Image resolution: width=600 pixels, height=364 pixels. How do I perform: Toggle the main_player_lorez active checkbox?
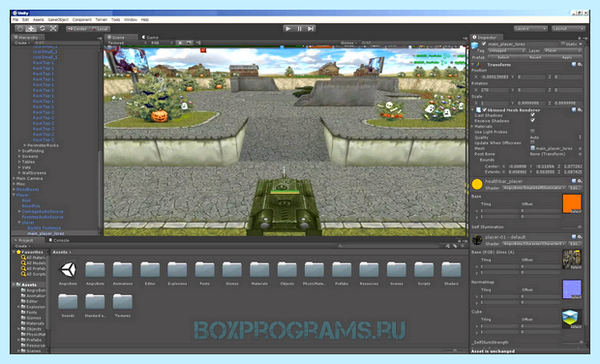pyautogui.click(x=484, y=44)
